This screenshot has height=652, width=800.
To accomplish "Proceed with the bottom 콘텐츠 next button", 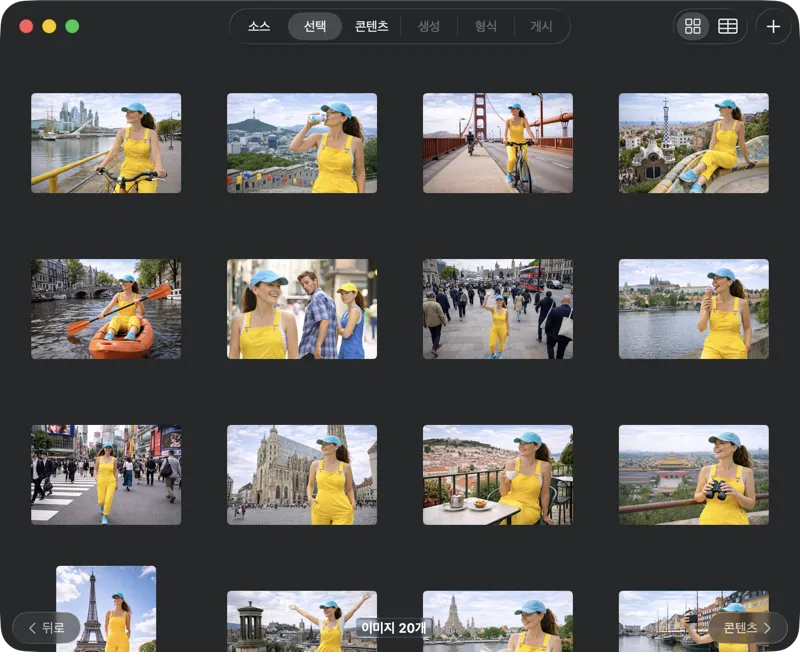I will click(747, 628).
